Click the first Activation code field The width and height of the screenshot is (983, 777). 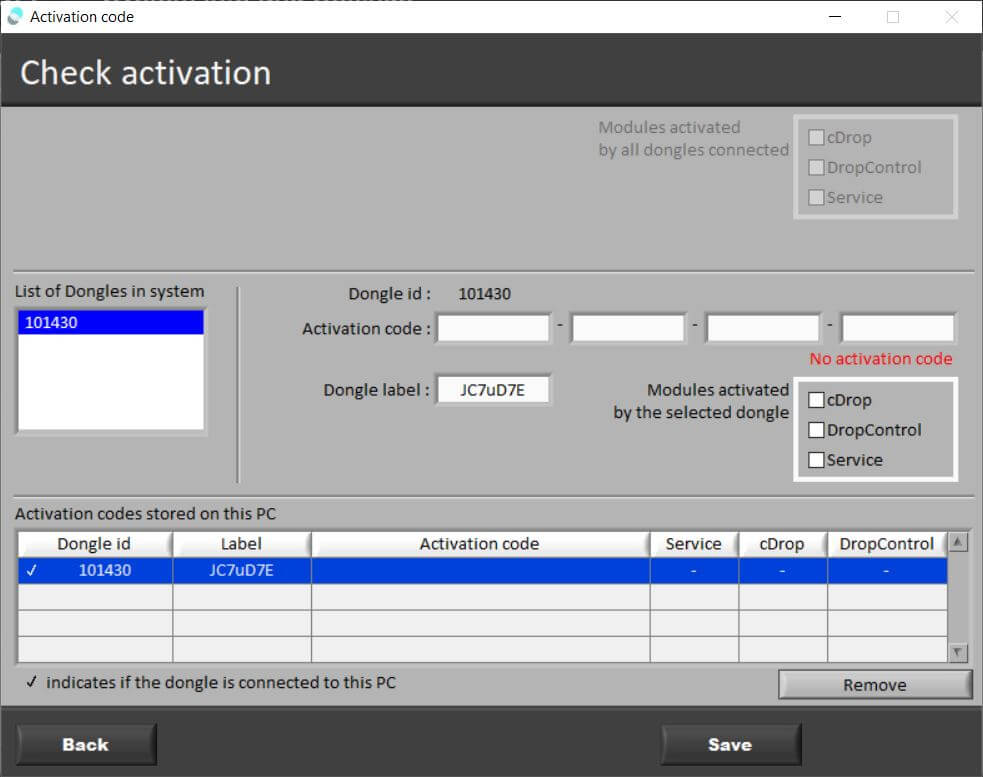(493, 328)
